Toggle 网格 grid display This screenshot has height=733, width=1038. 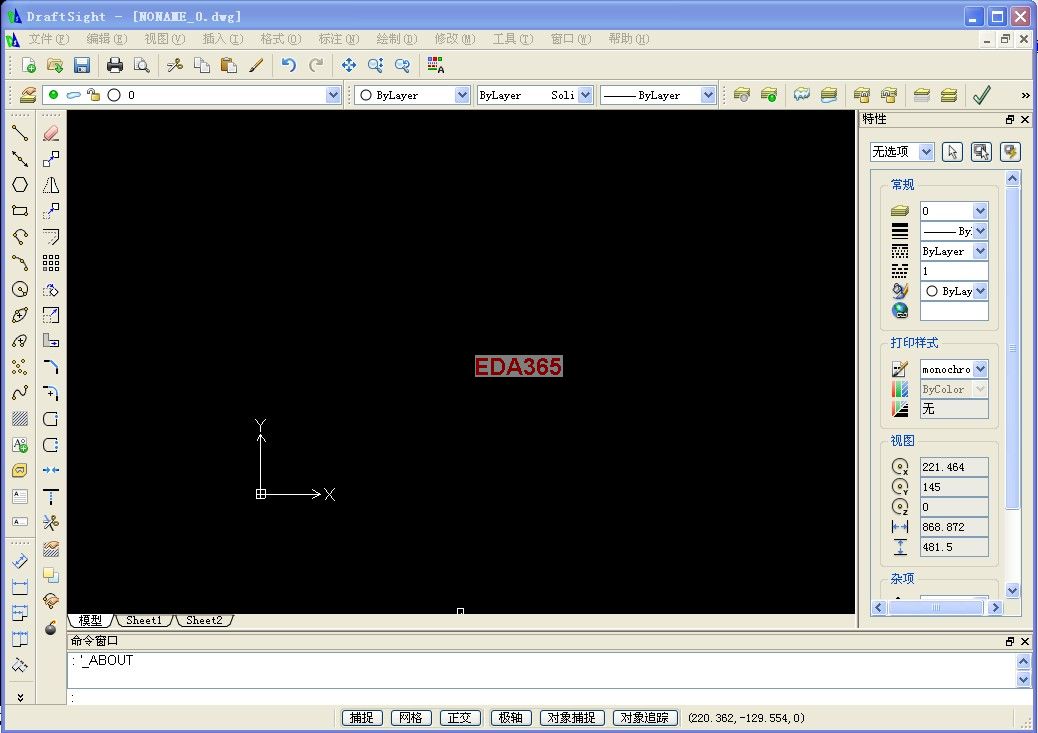[411, 718]
